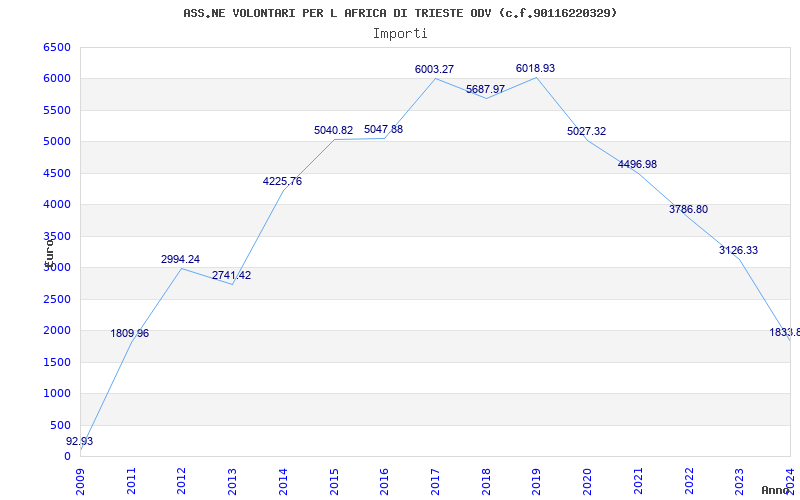Select the 3126.33 data label
Image resolution: width=800 pixels, height=500 pixels.
pos(738,251)
